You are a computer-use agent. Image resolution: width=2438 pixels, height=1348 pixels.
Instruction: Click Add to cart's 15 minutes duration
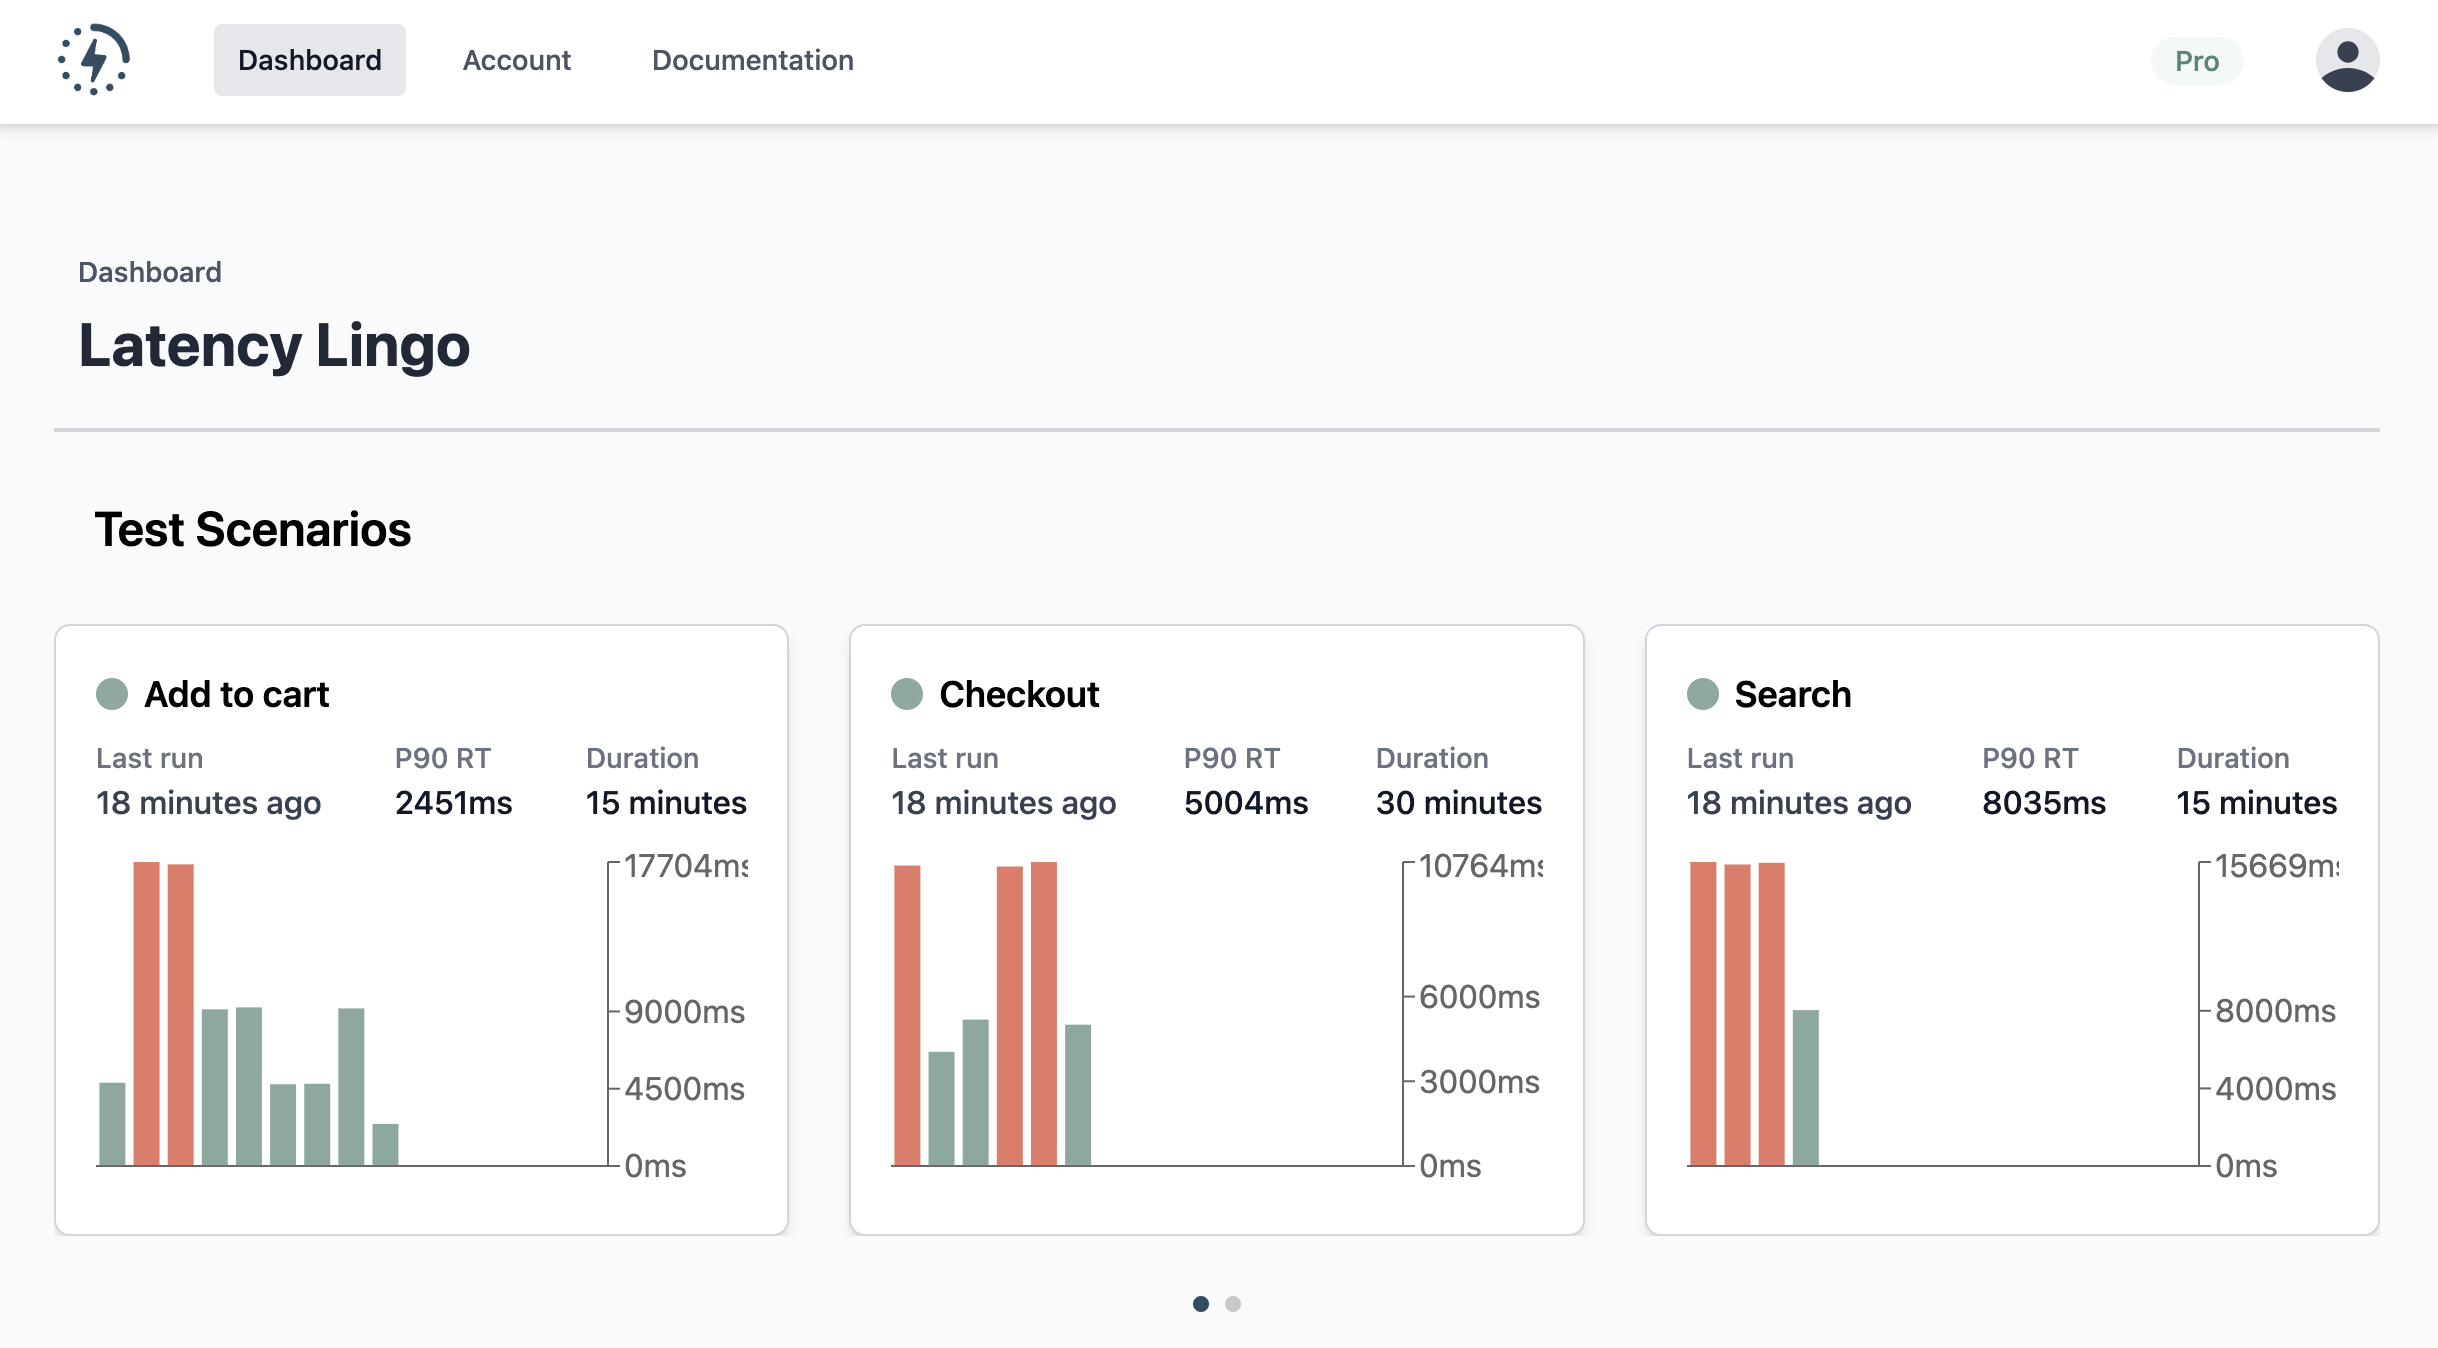(x=667, y=802)
